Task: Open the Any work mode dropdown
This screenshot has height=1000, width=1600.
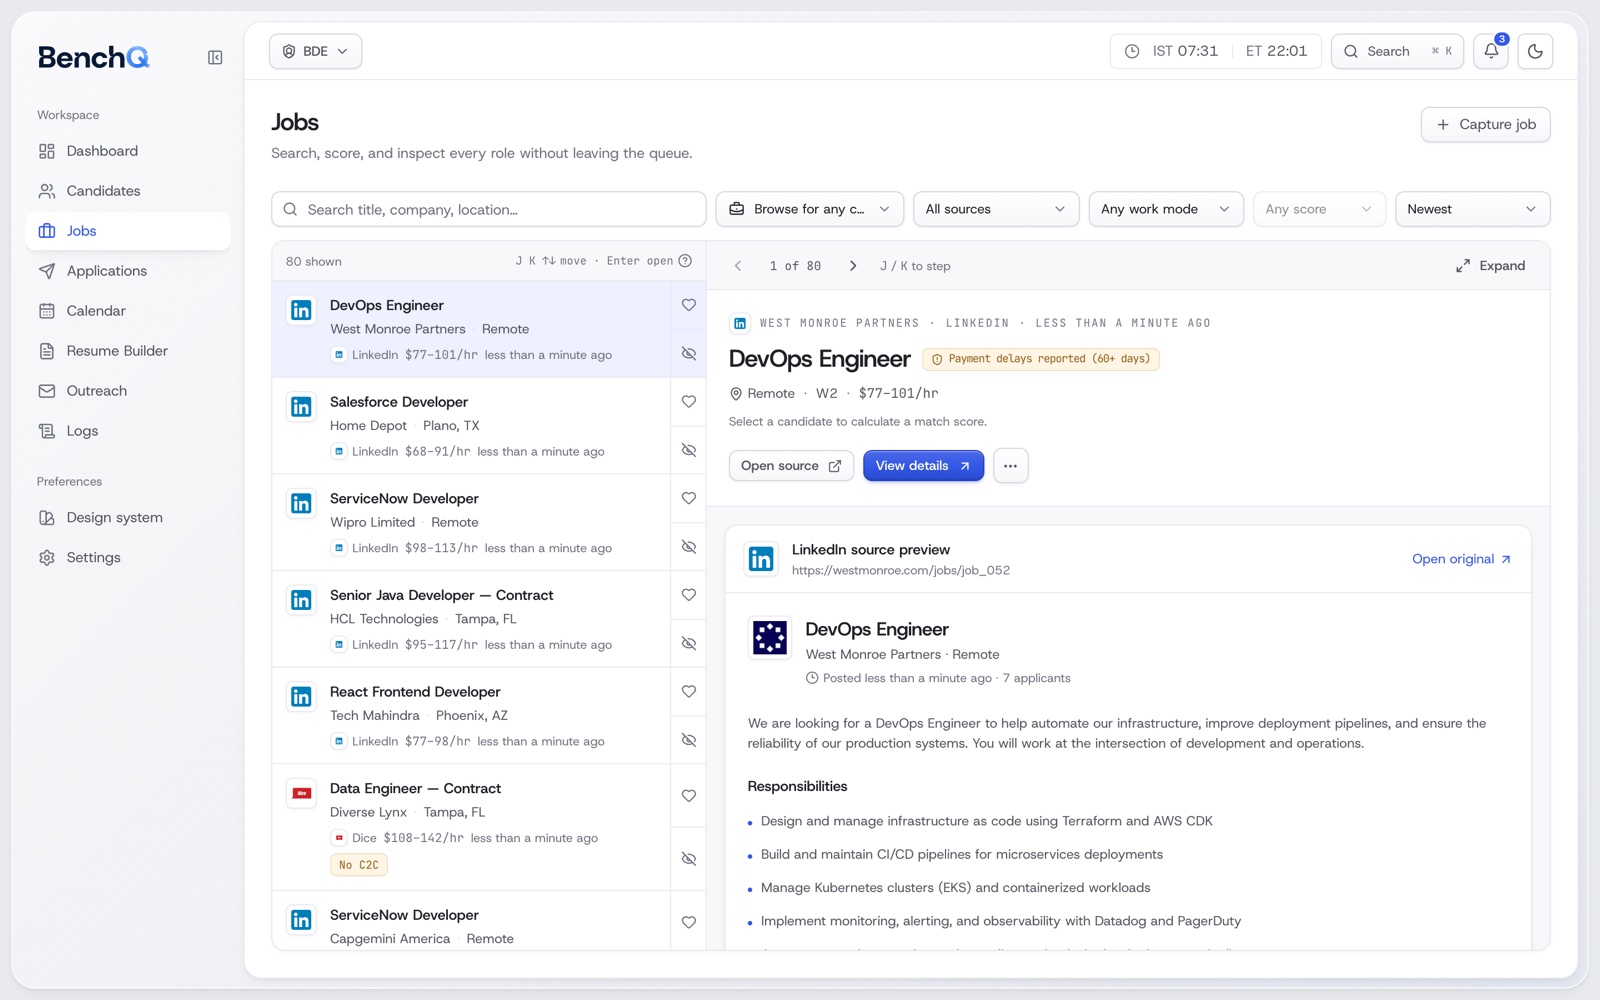Action: [x=1166, y=209]
